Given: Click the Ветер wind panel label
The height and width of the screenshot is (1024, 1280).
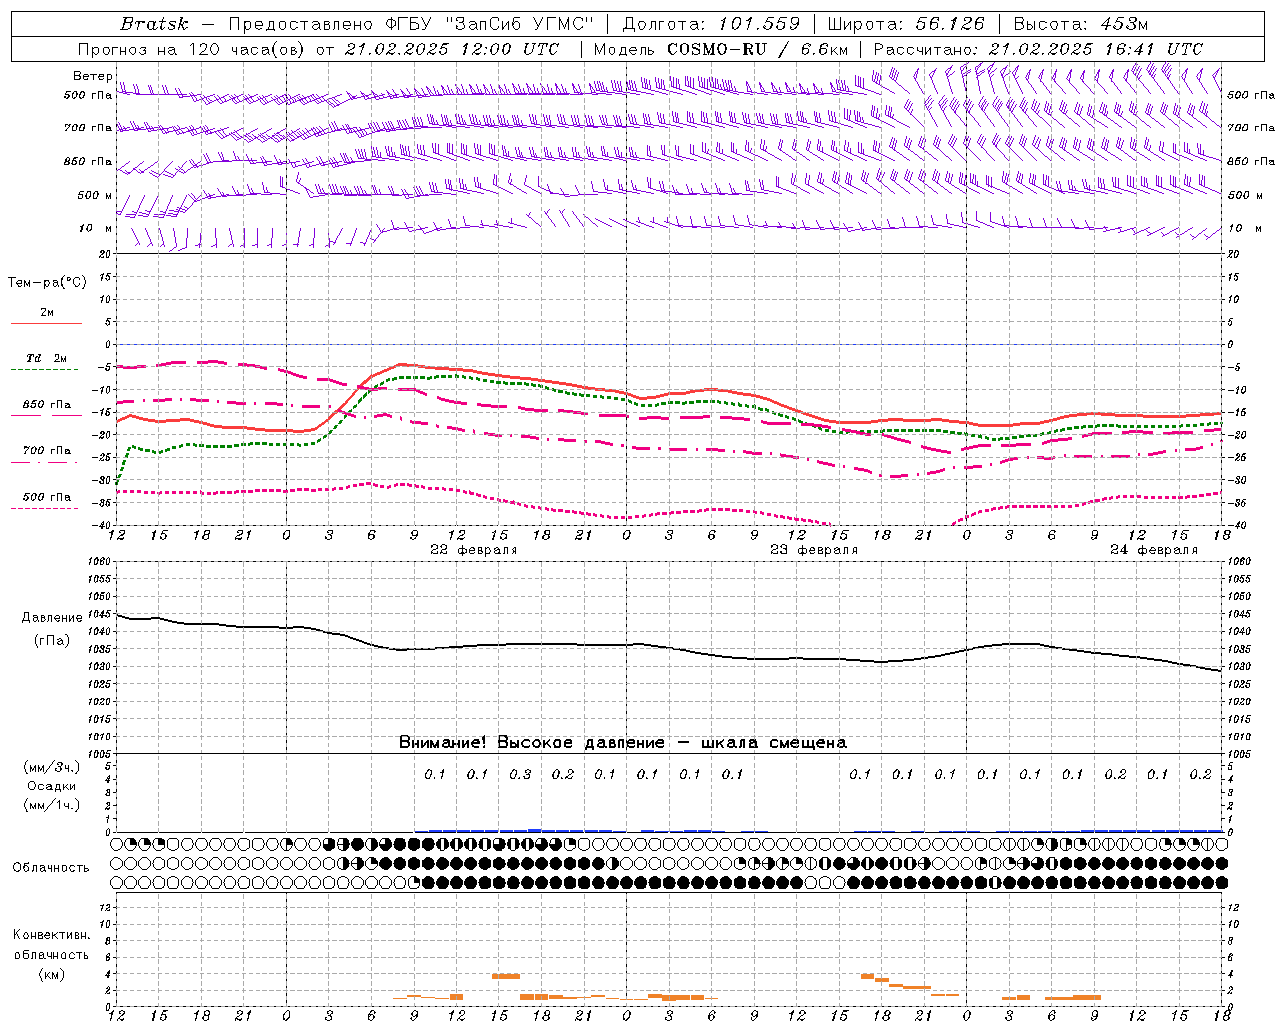Looking at the screenshot, I should point(92,76).
